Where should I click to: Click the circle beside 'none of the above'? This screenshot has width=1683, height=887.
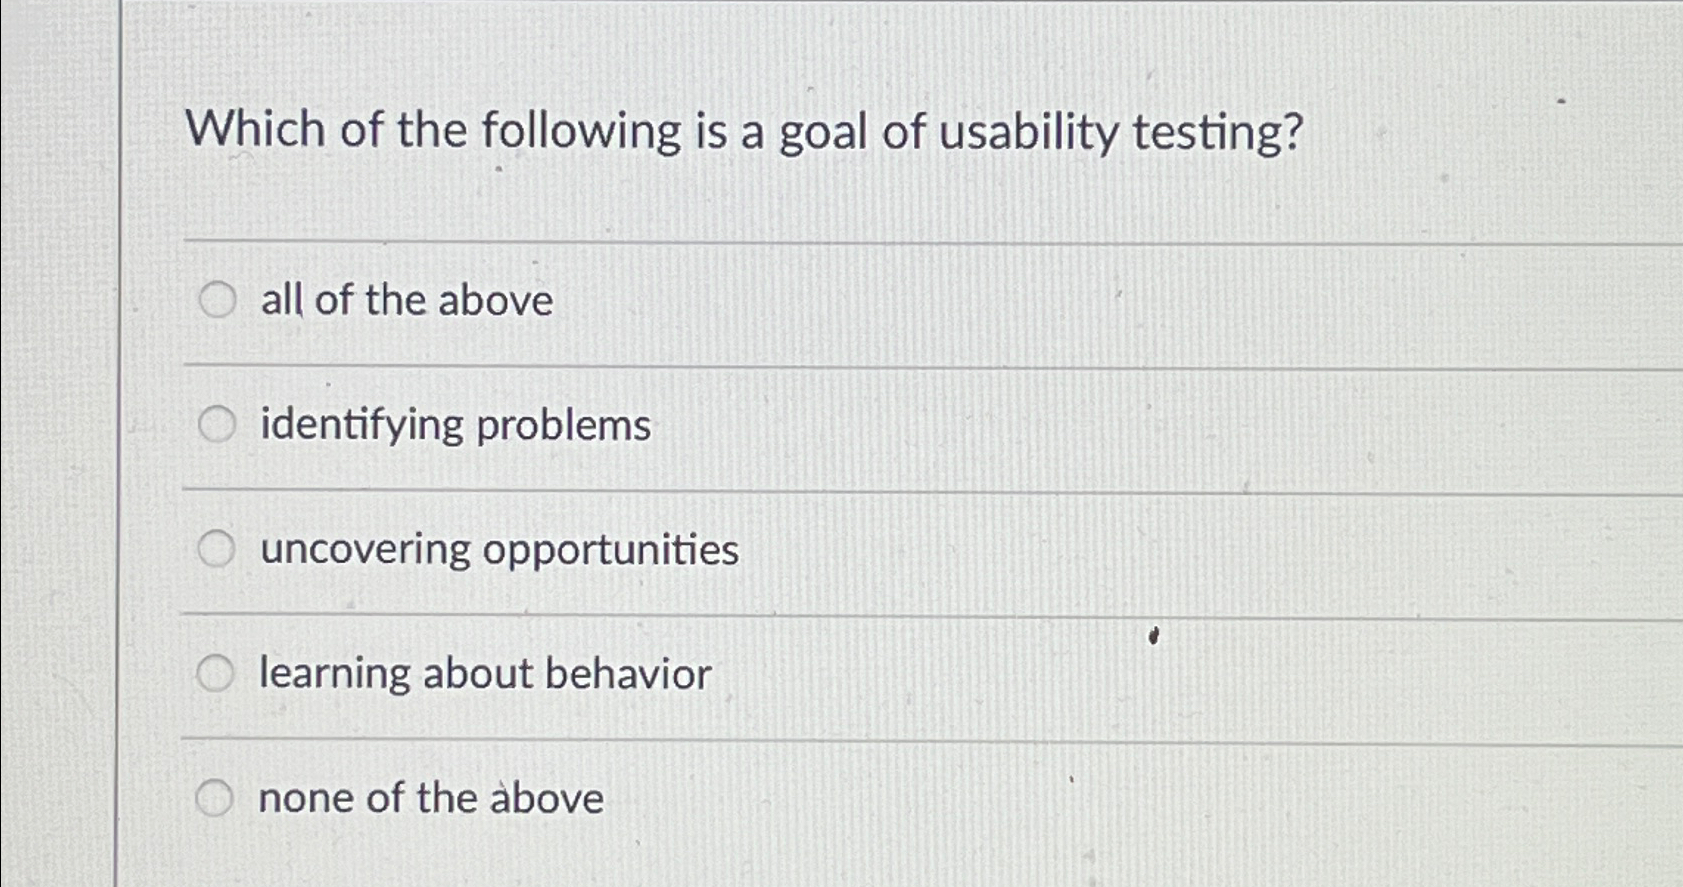[x=215, y=797]
